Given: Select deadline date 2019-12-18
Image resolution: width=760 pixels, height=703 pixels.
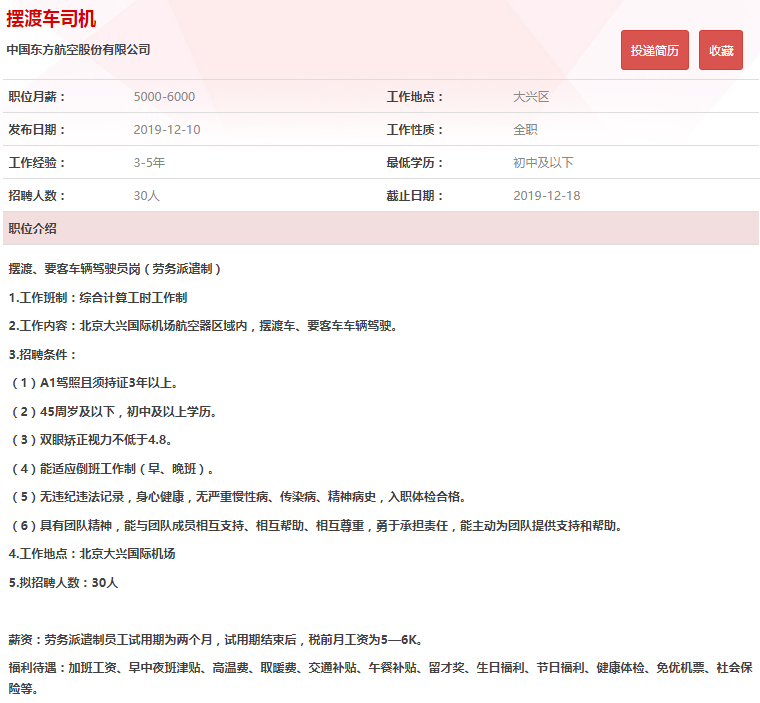Looking at the screenshot, I should pyautogui.click(x=547, y=195).
